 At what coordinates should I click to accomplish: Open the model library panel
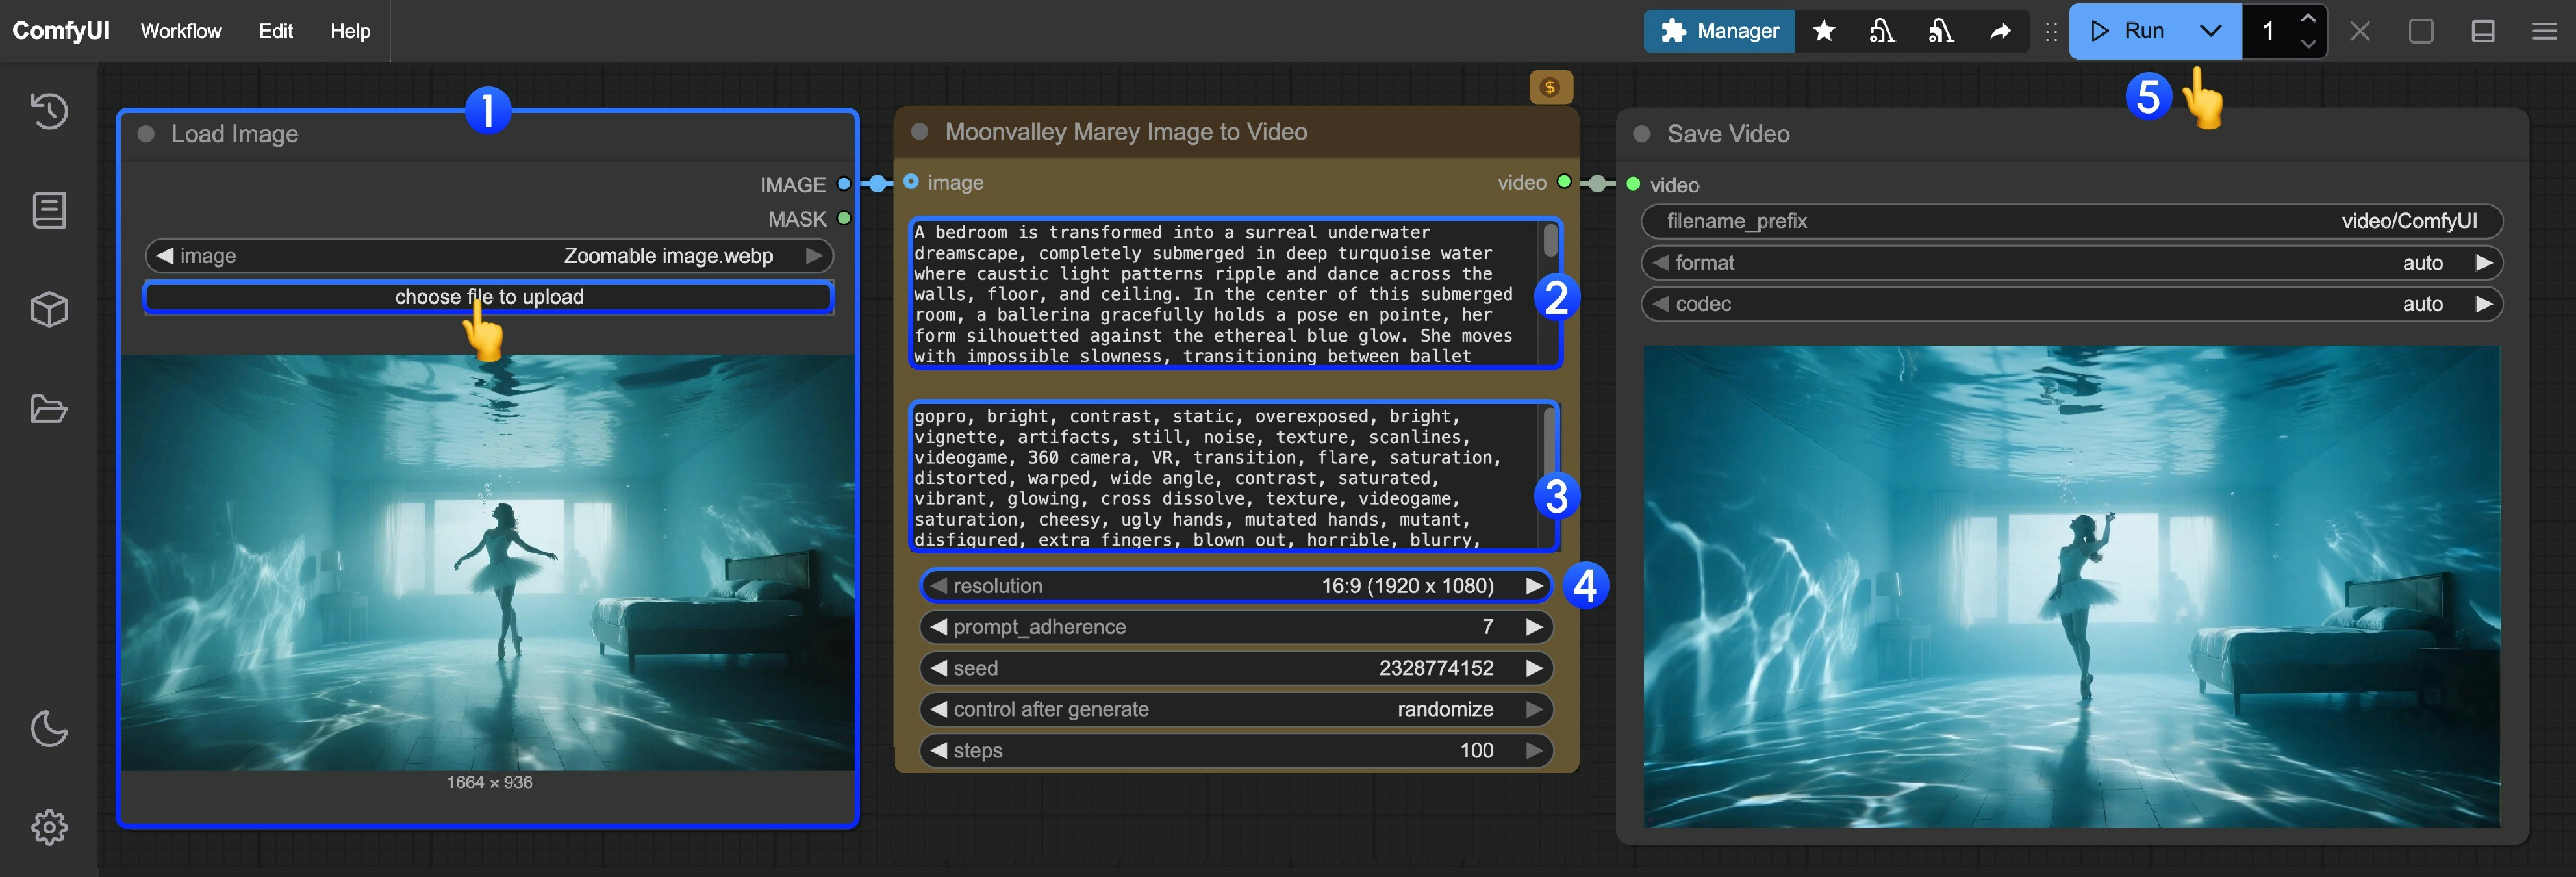pyautogui.click(x=48, y=309)
